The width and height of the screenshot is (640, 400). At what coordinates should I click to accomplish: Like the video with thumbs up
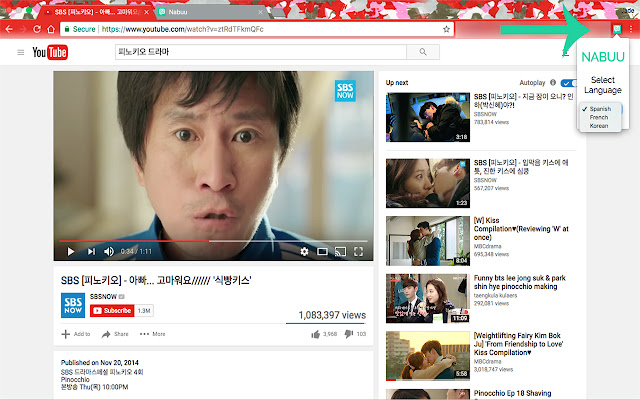click(x=316, y=334)
